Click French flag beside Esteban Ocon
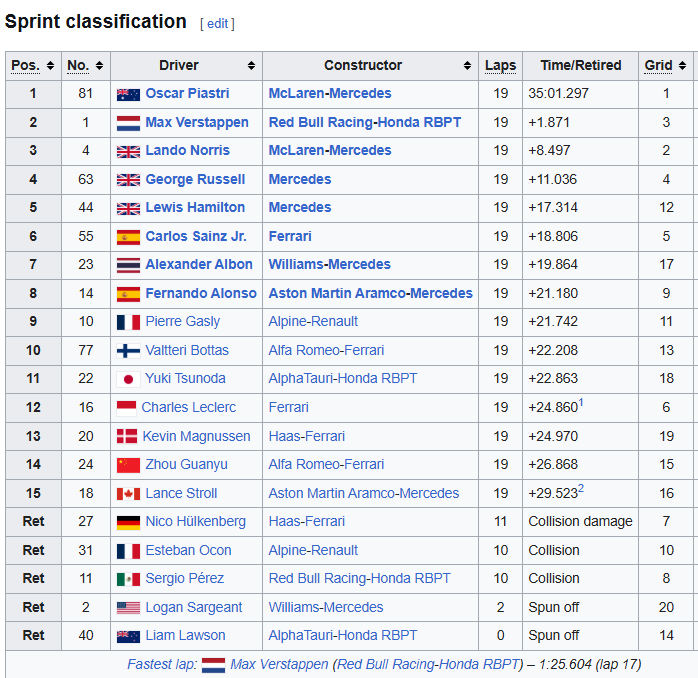 tap(128, 551)
